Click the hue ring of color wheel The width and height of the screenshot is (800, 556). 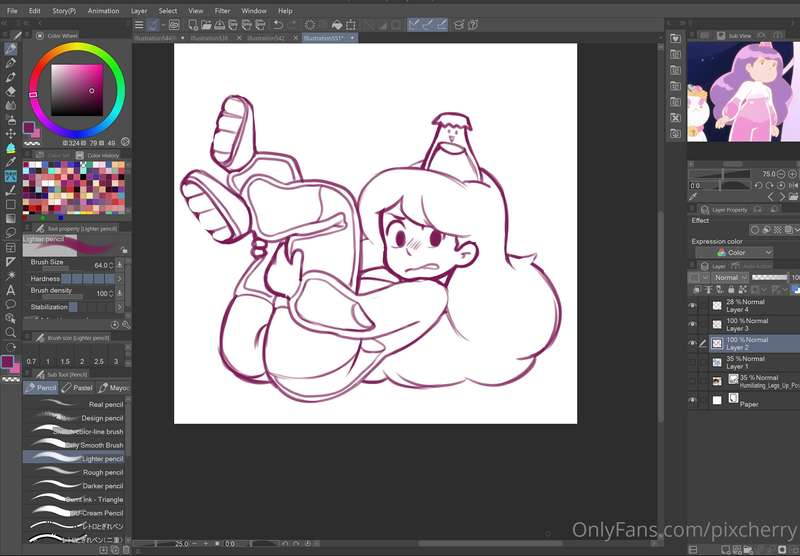click(77, 47)
